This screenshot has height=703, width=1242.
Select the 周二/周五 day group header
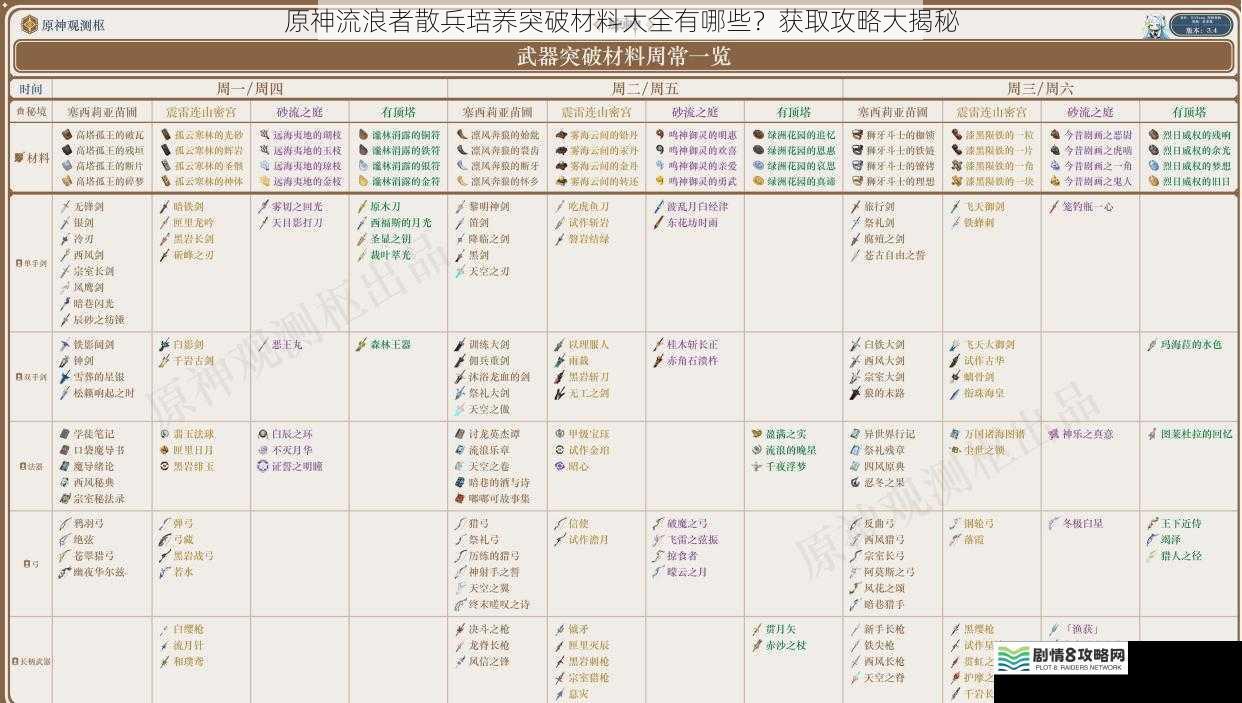pyautogui.click(x=645, y=89)
